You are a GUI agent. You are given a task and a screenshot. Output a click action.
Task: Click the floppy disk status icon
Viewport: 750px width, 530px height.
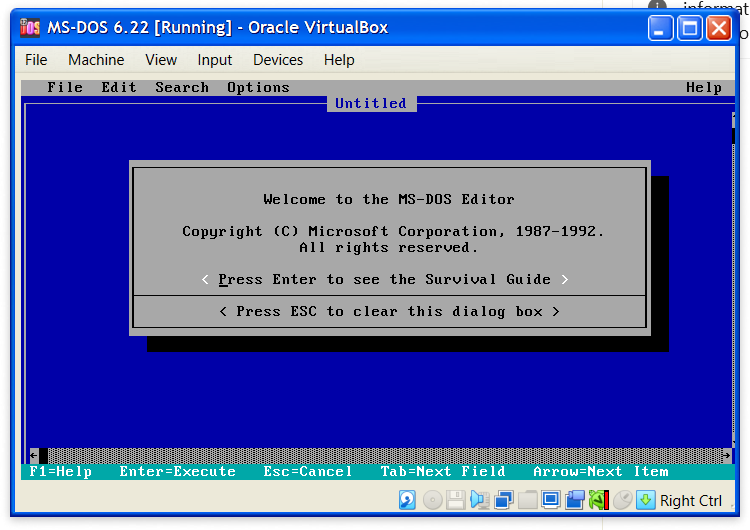[455, 500]
